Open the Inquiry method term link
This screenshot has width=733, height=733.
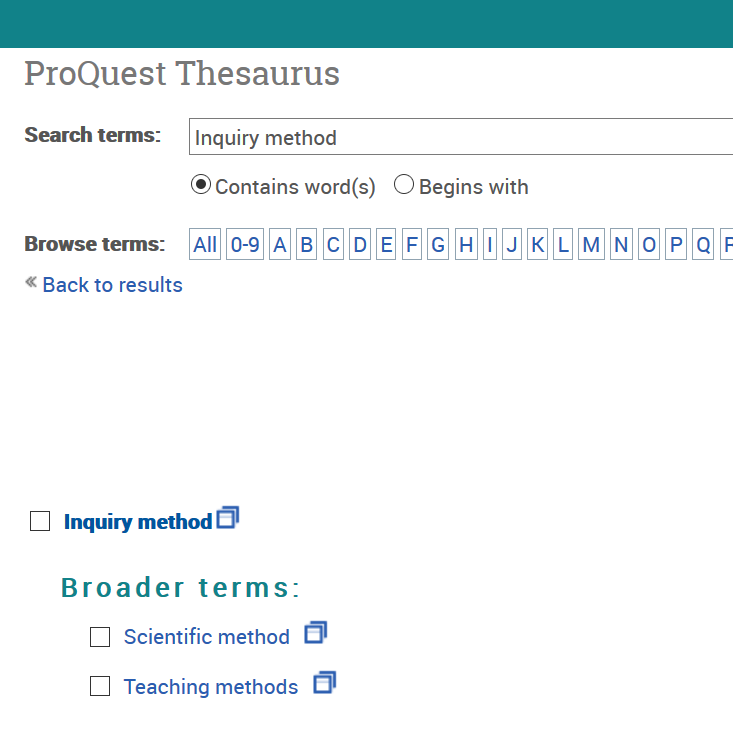point(138,522)
